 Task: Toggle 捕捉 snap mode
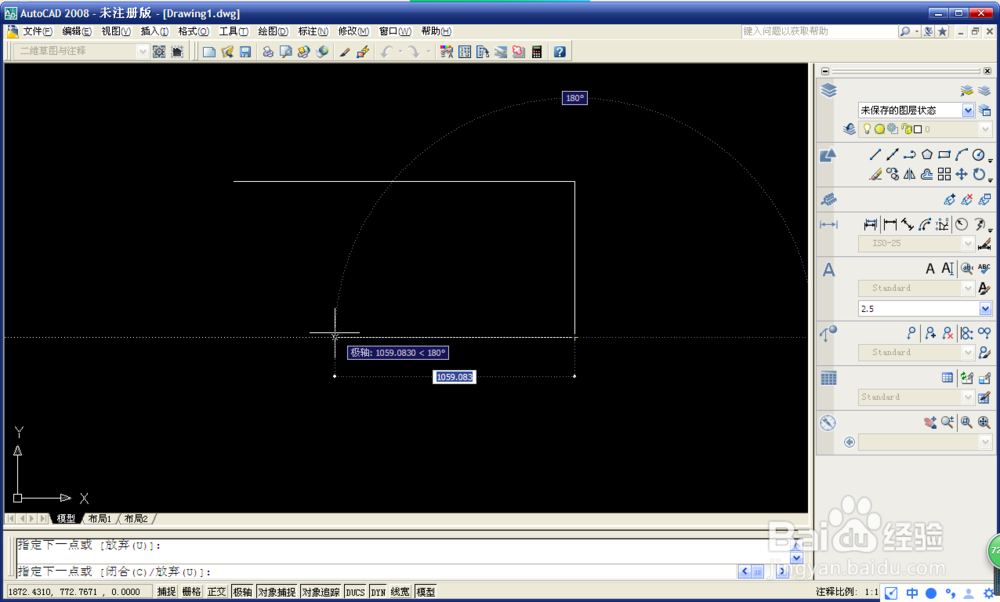tap(166, 592)
